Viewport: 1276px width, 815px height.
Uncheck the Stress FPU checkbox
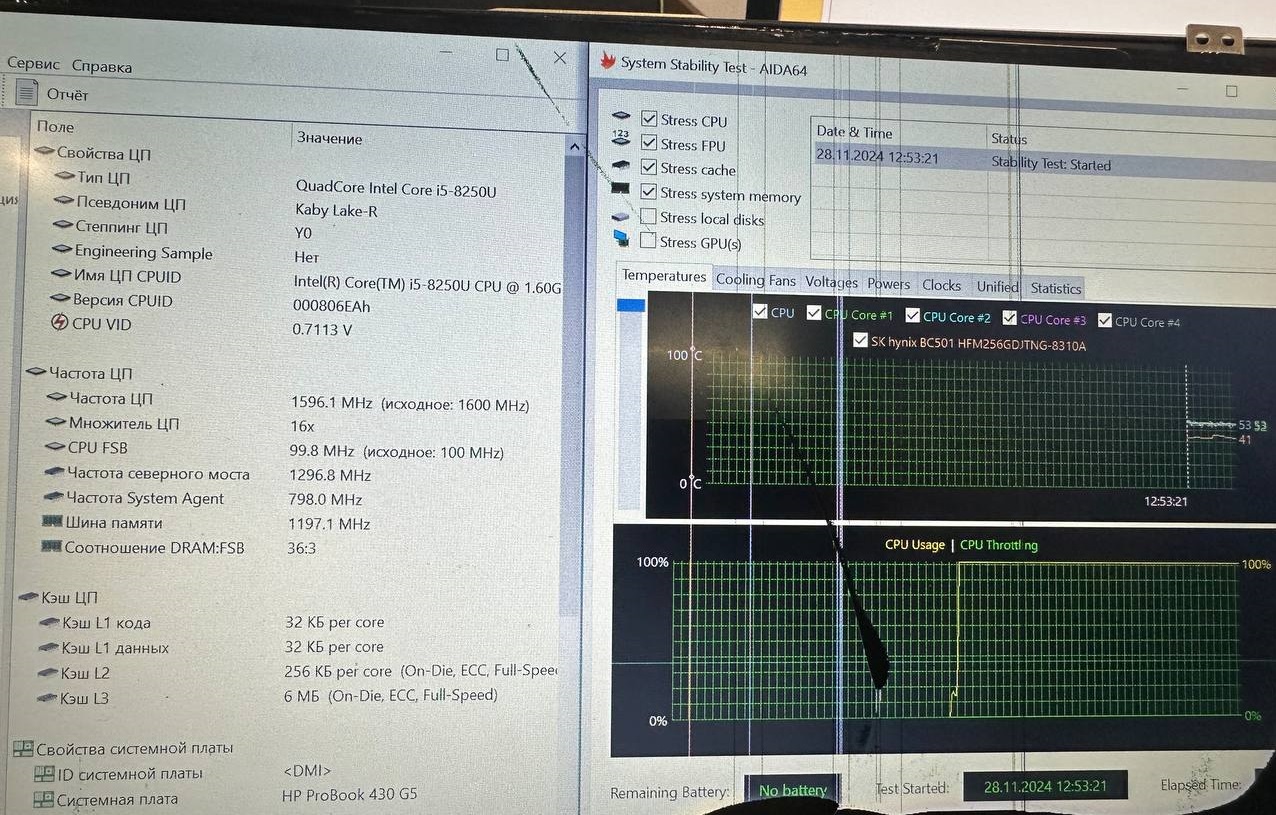tap(649, 143)
